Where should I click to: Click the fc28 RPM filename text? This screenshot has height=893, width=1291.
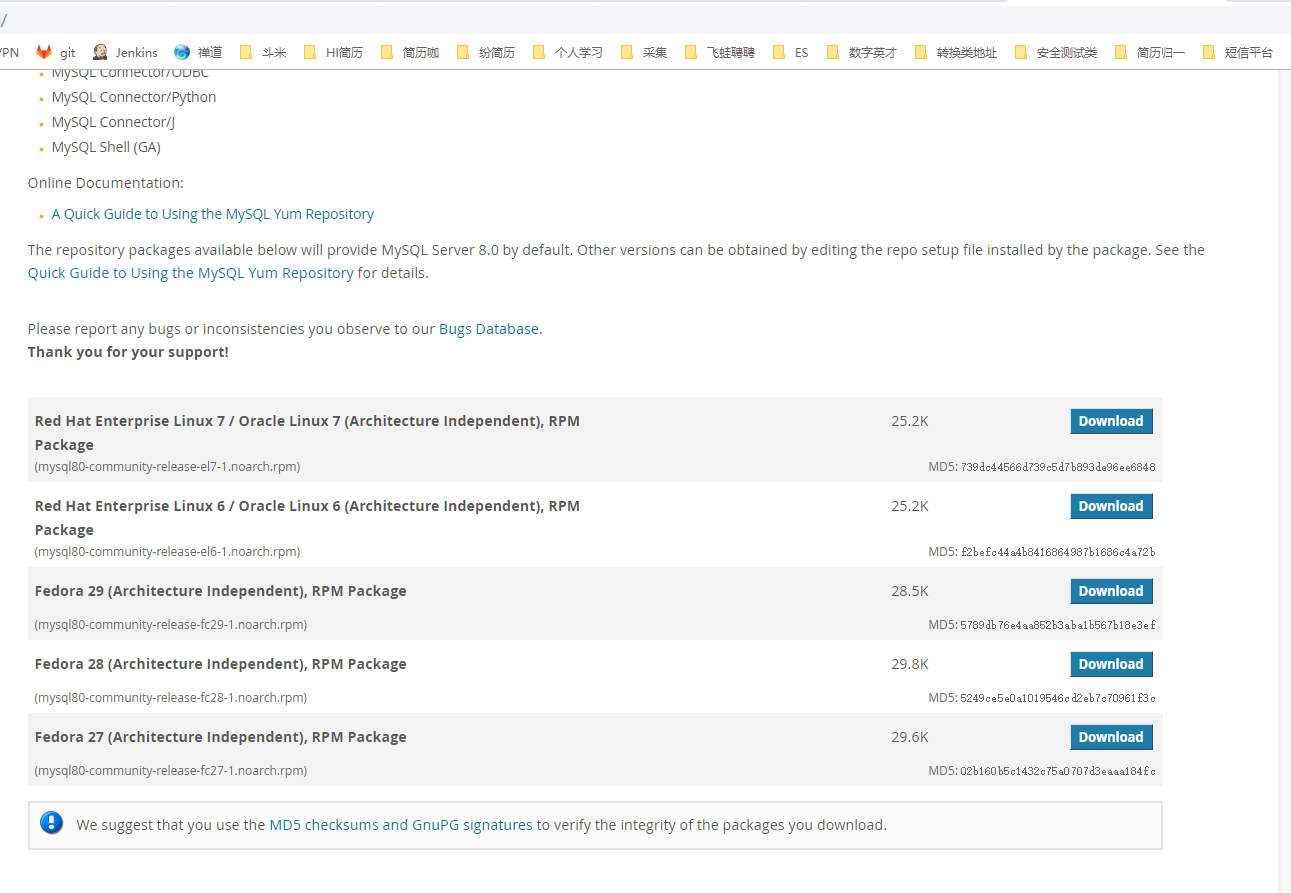click(171, 698)
